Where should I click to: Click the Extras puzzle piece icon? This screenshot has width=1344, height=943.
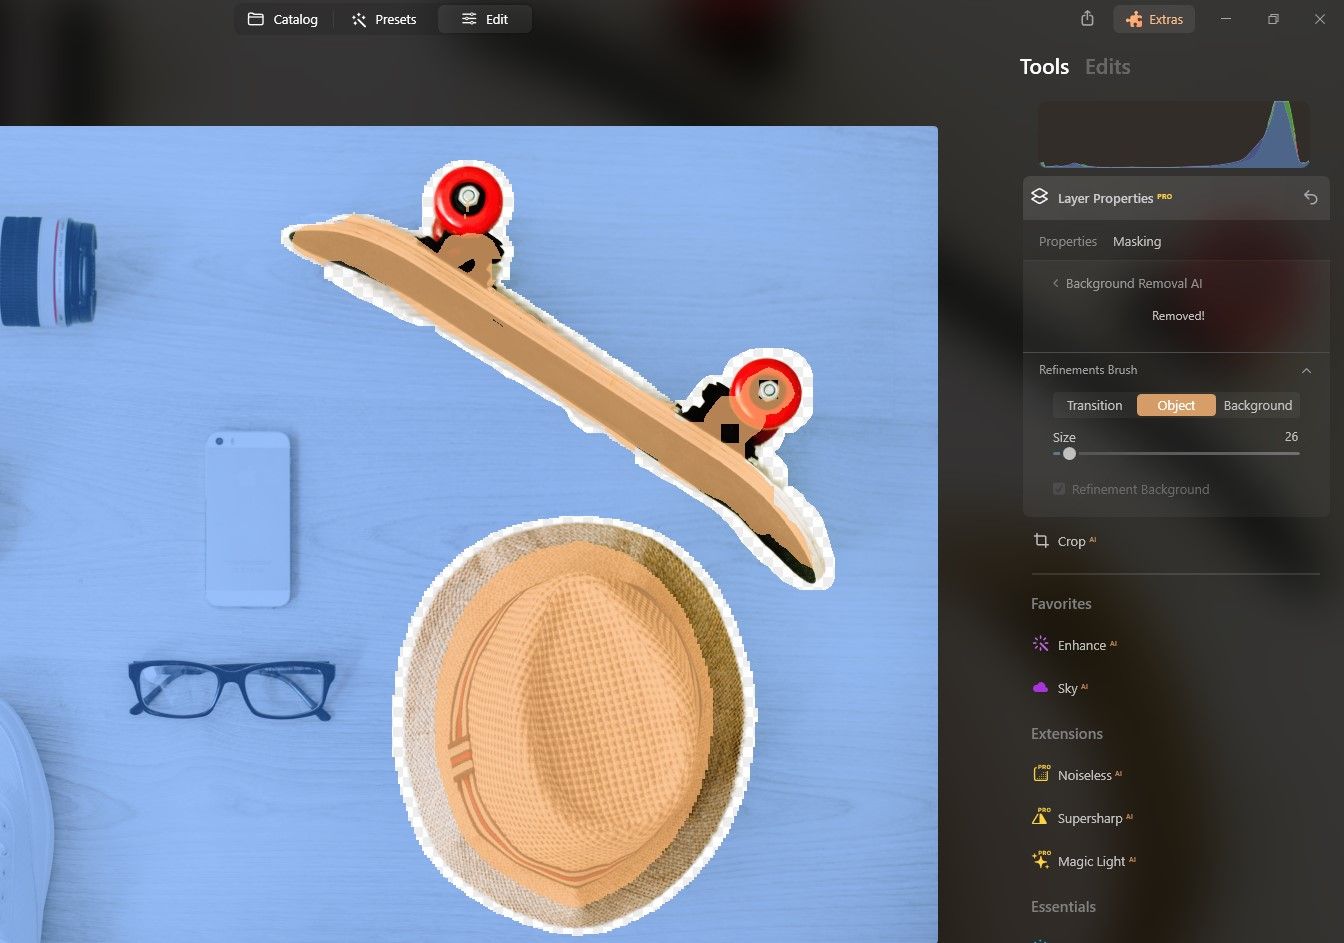[x=1134, y=19]
